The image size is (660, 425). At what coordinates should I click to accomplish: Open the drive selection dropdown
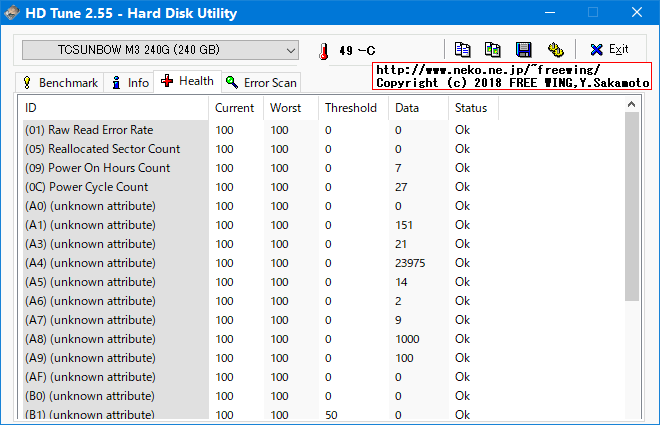160,50
